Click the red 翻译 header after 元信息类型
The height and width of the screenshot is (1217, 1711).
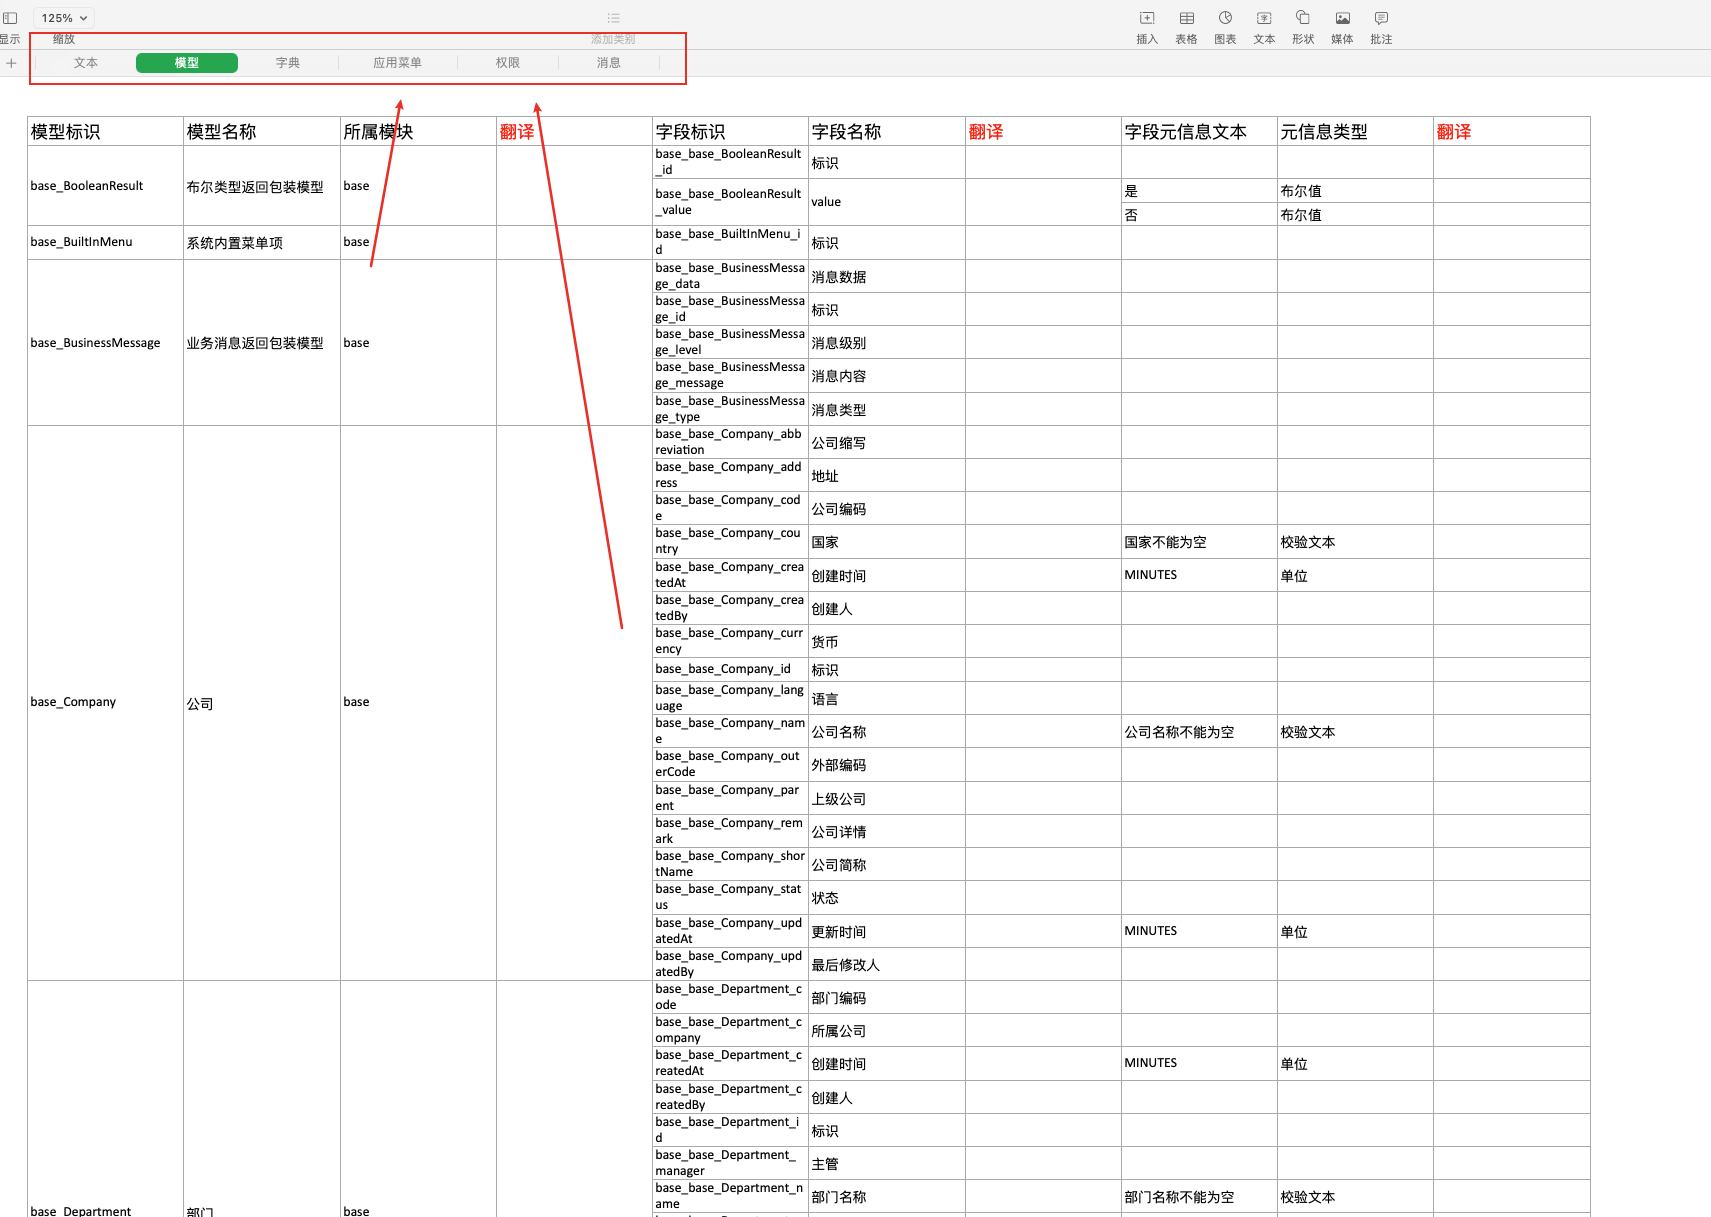tap(1511, 131)
